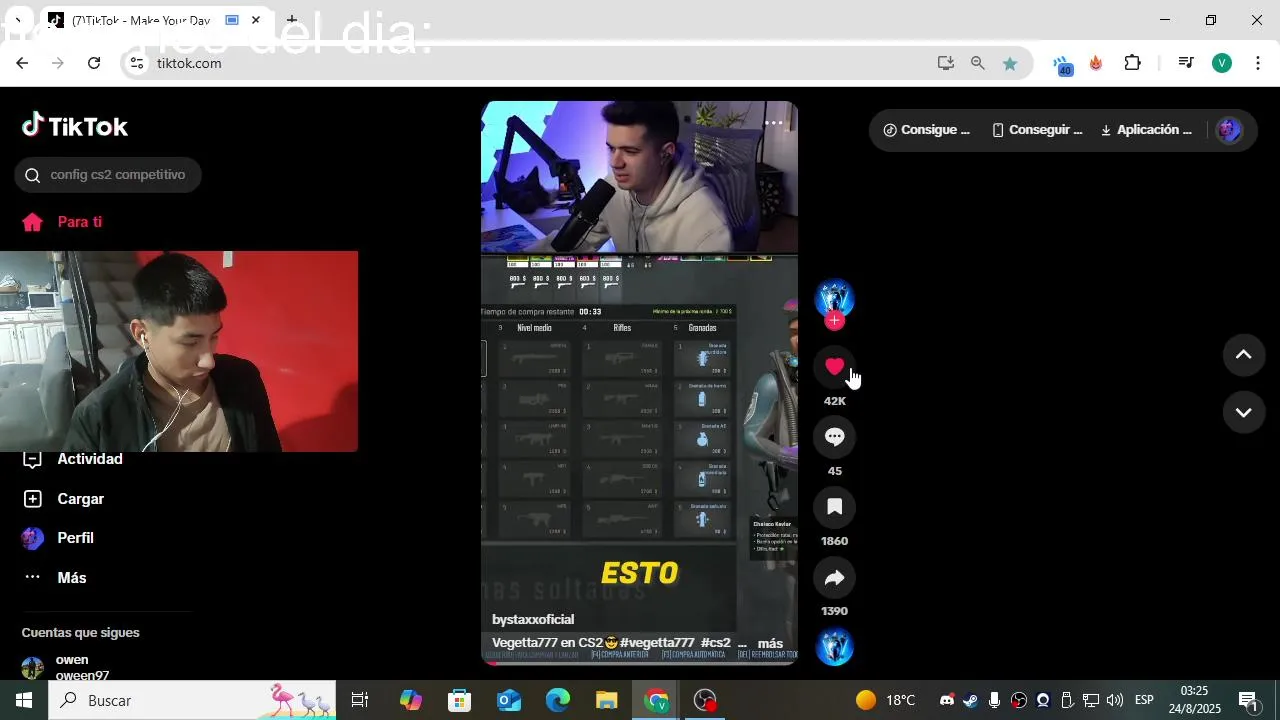The width and height of the screenshot is (1280, 720).
Task: Open Outlook from the taskbar
Action: tap(509, 700)
